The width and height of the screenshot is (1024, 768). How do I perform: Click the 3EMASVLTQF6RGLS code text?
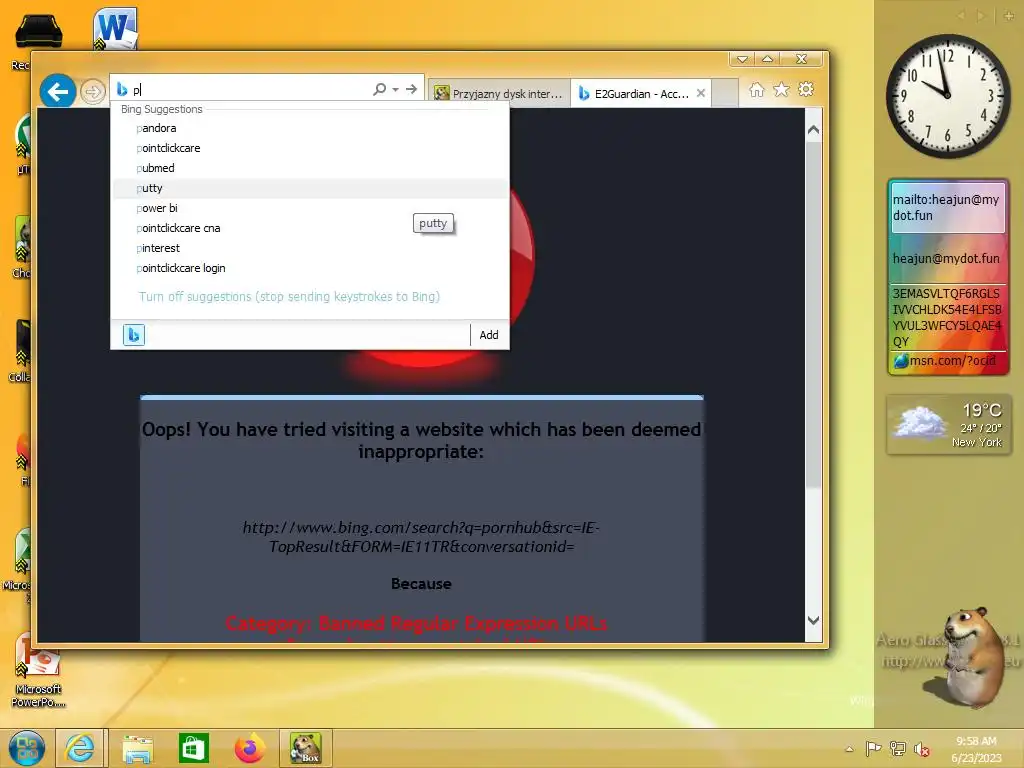point(946,317)
